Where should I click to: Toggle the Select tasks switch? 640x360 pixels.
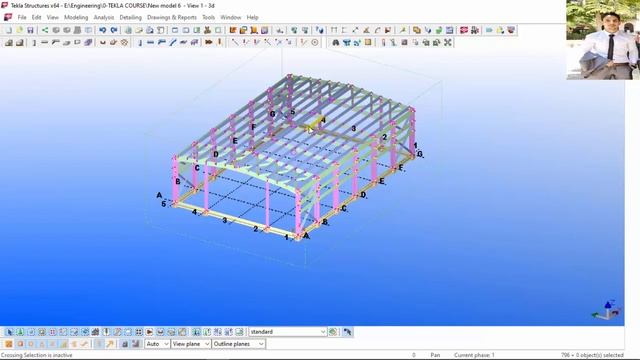pos(239,332)
